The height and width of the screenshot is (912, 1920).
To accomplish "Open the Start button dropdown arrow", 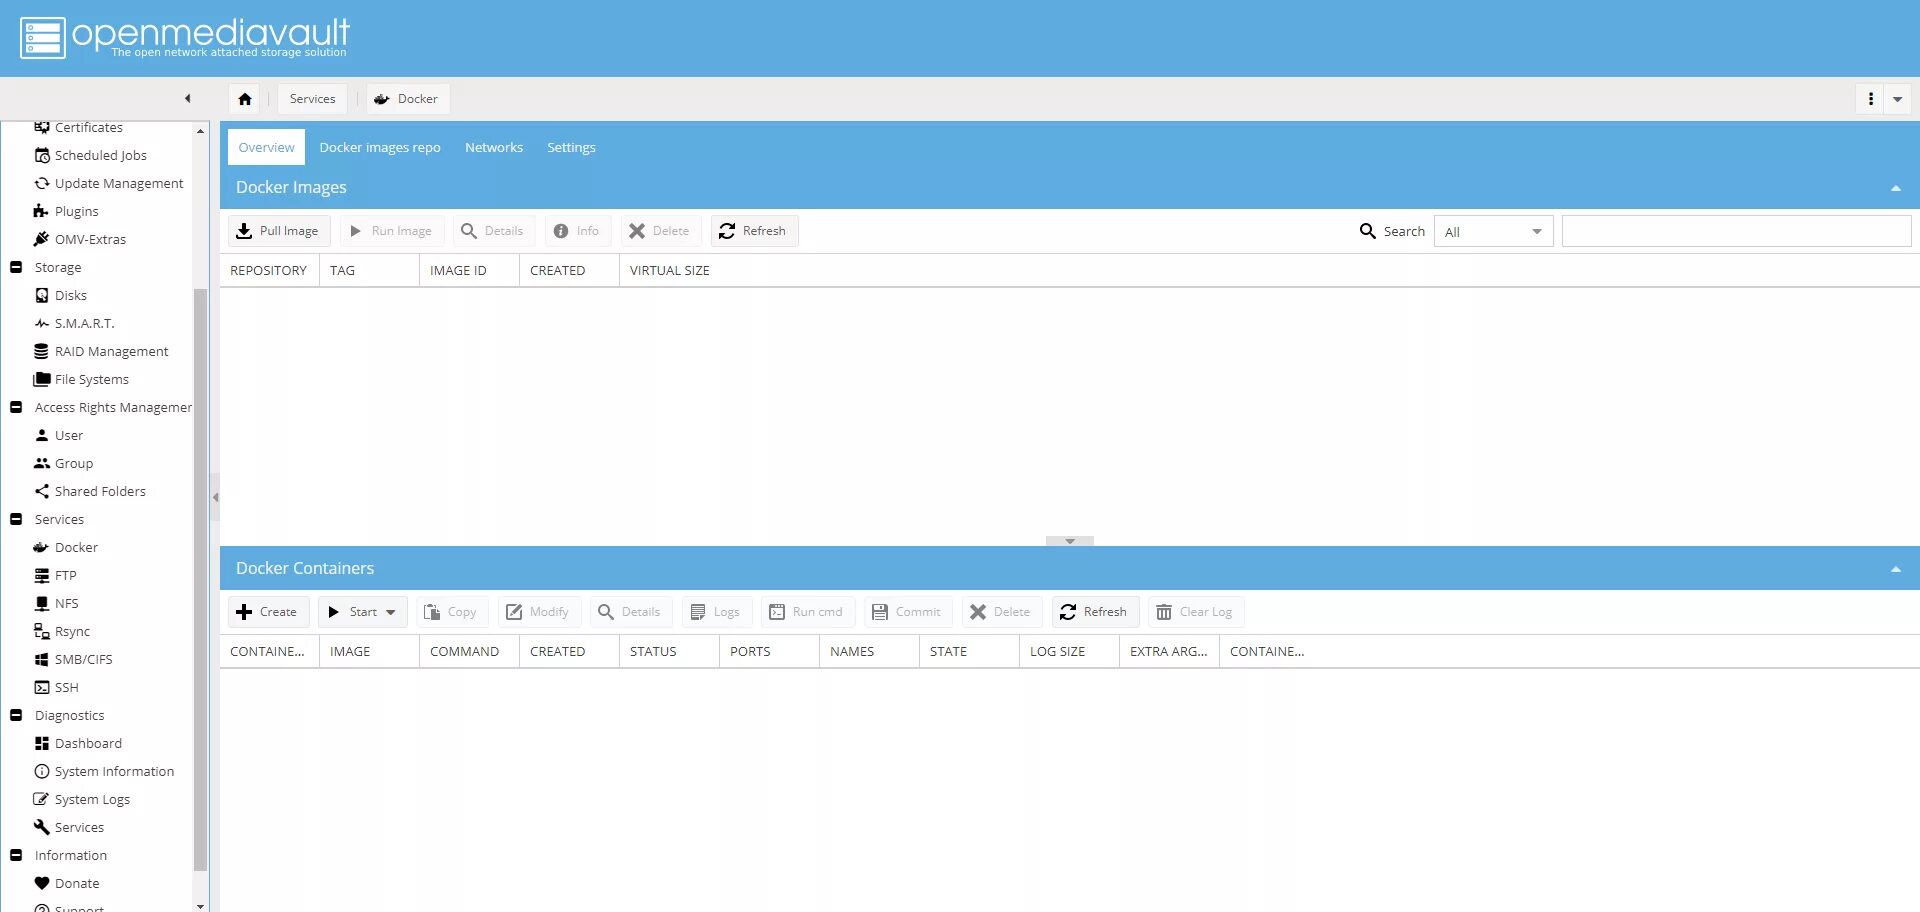I will point(391,612).
